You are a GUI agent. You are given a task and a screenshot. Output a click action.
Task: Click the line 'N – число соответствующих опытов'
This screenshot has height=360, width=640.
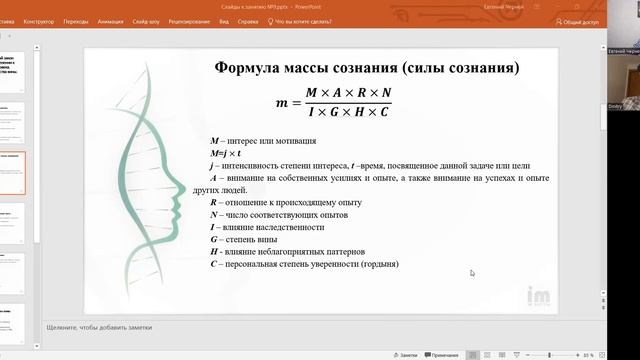click(x=279, y=215)
